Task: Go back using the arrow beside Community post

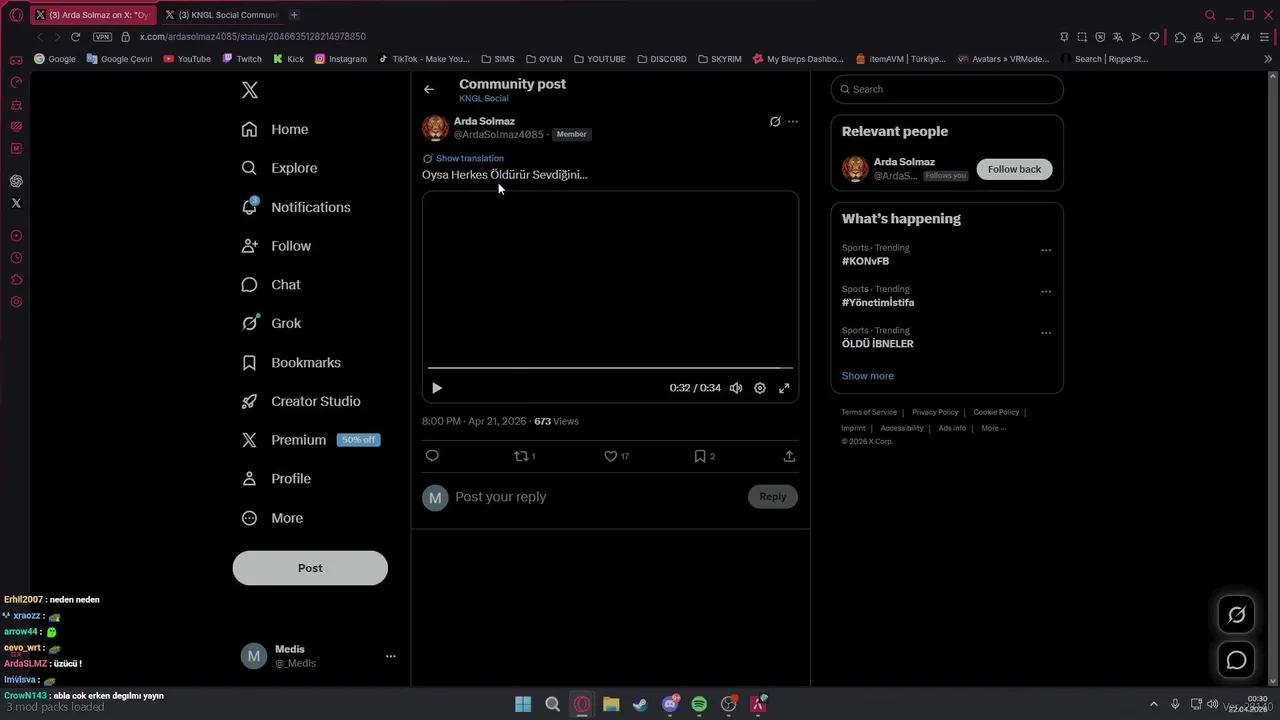Action: [x=429, y=90]
